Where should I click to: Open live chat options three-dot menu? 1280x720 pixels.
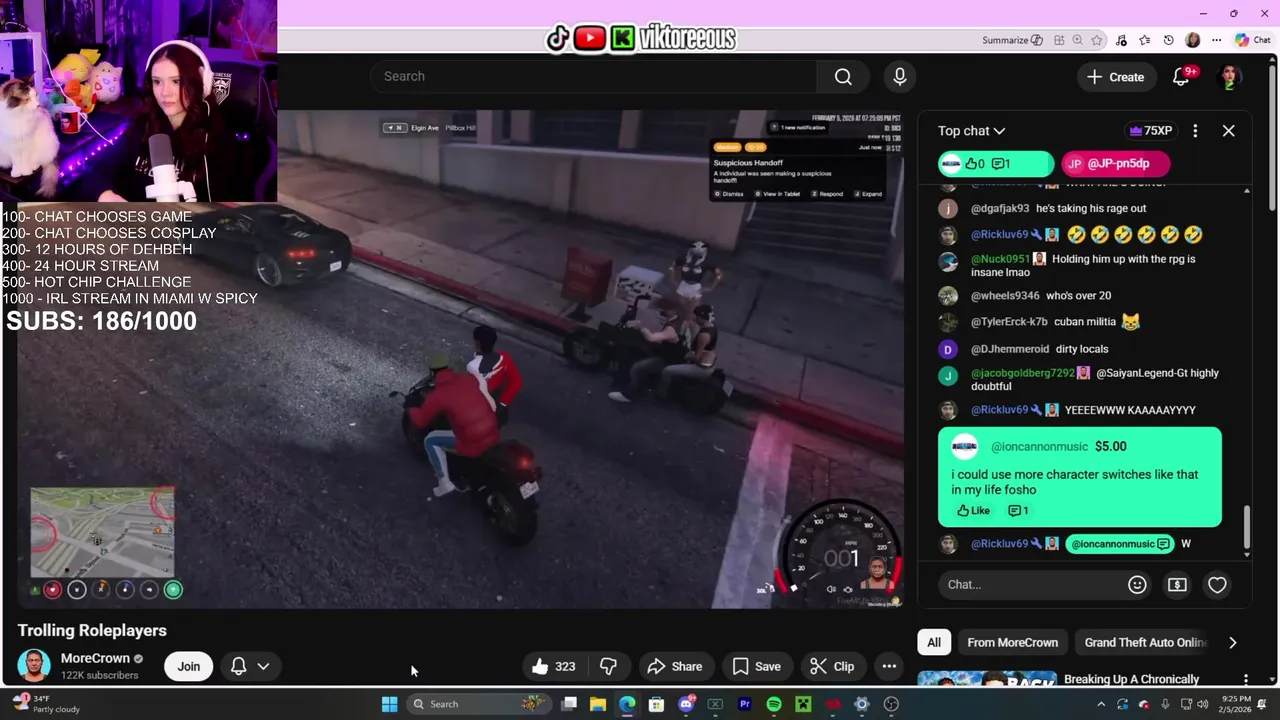[x=1195, y=131]
